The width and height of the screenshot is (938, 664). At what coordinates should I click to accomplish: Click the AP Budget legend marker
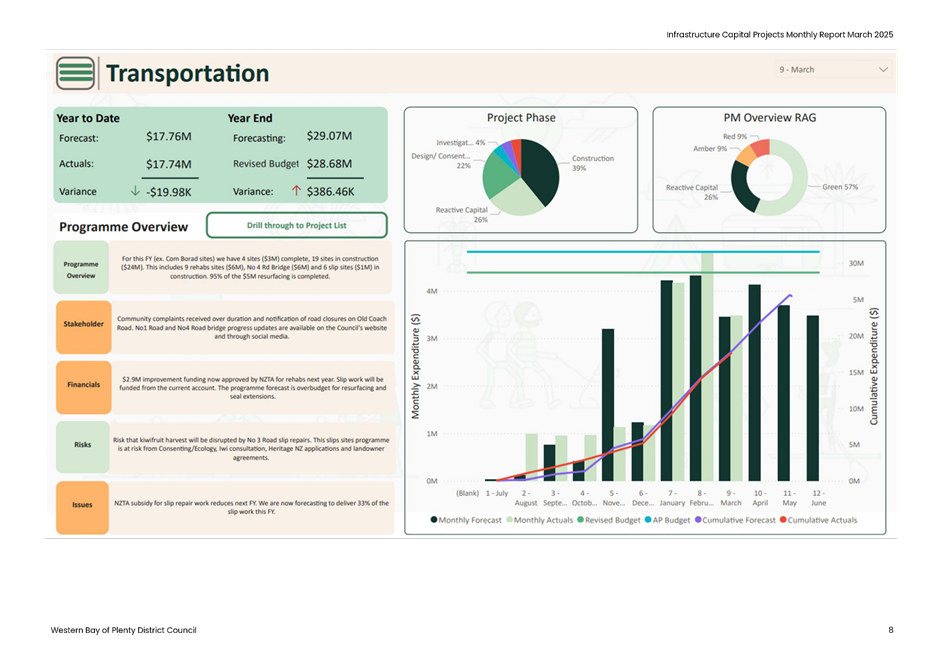click(x=647, y=521)
